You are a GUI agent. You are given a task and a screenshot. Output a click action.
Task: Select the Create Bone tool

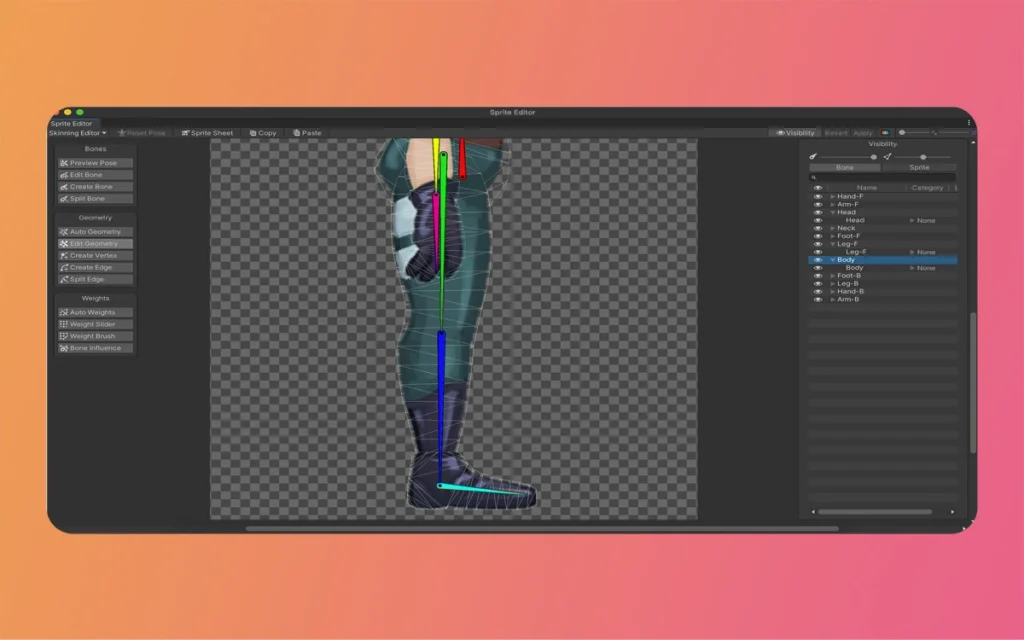tap(94, 186)
